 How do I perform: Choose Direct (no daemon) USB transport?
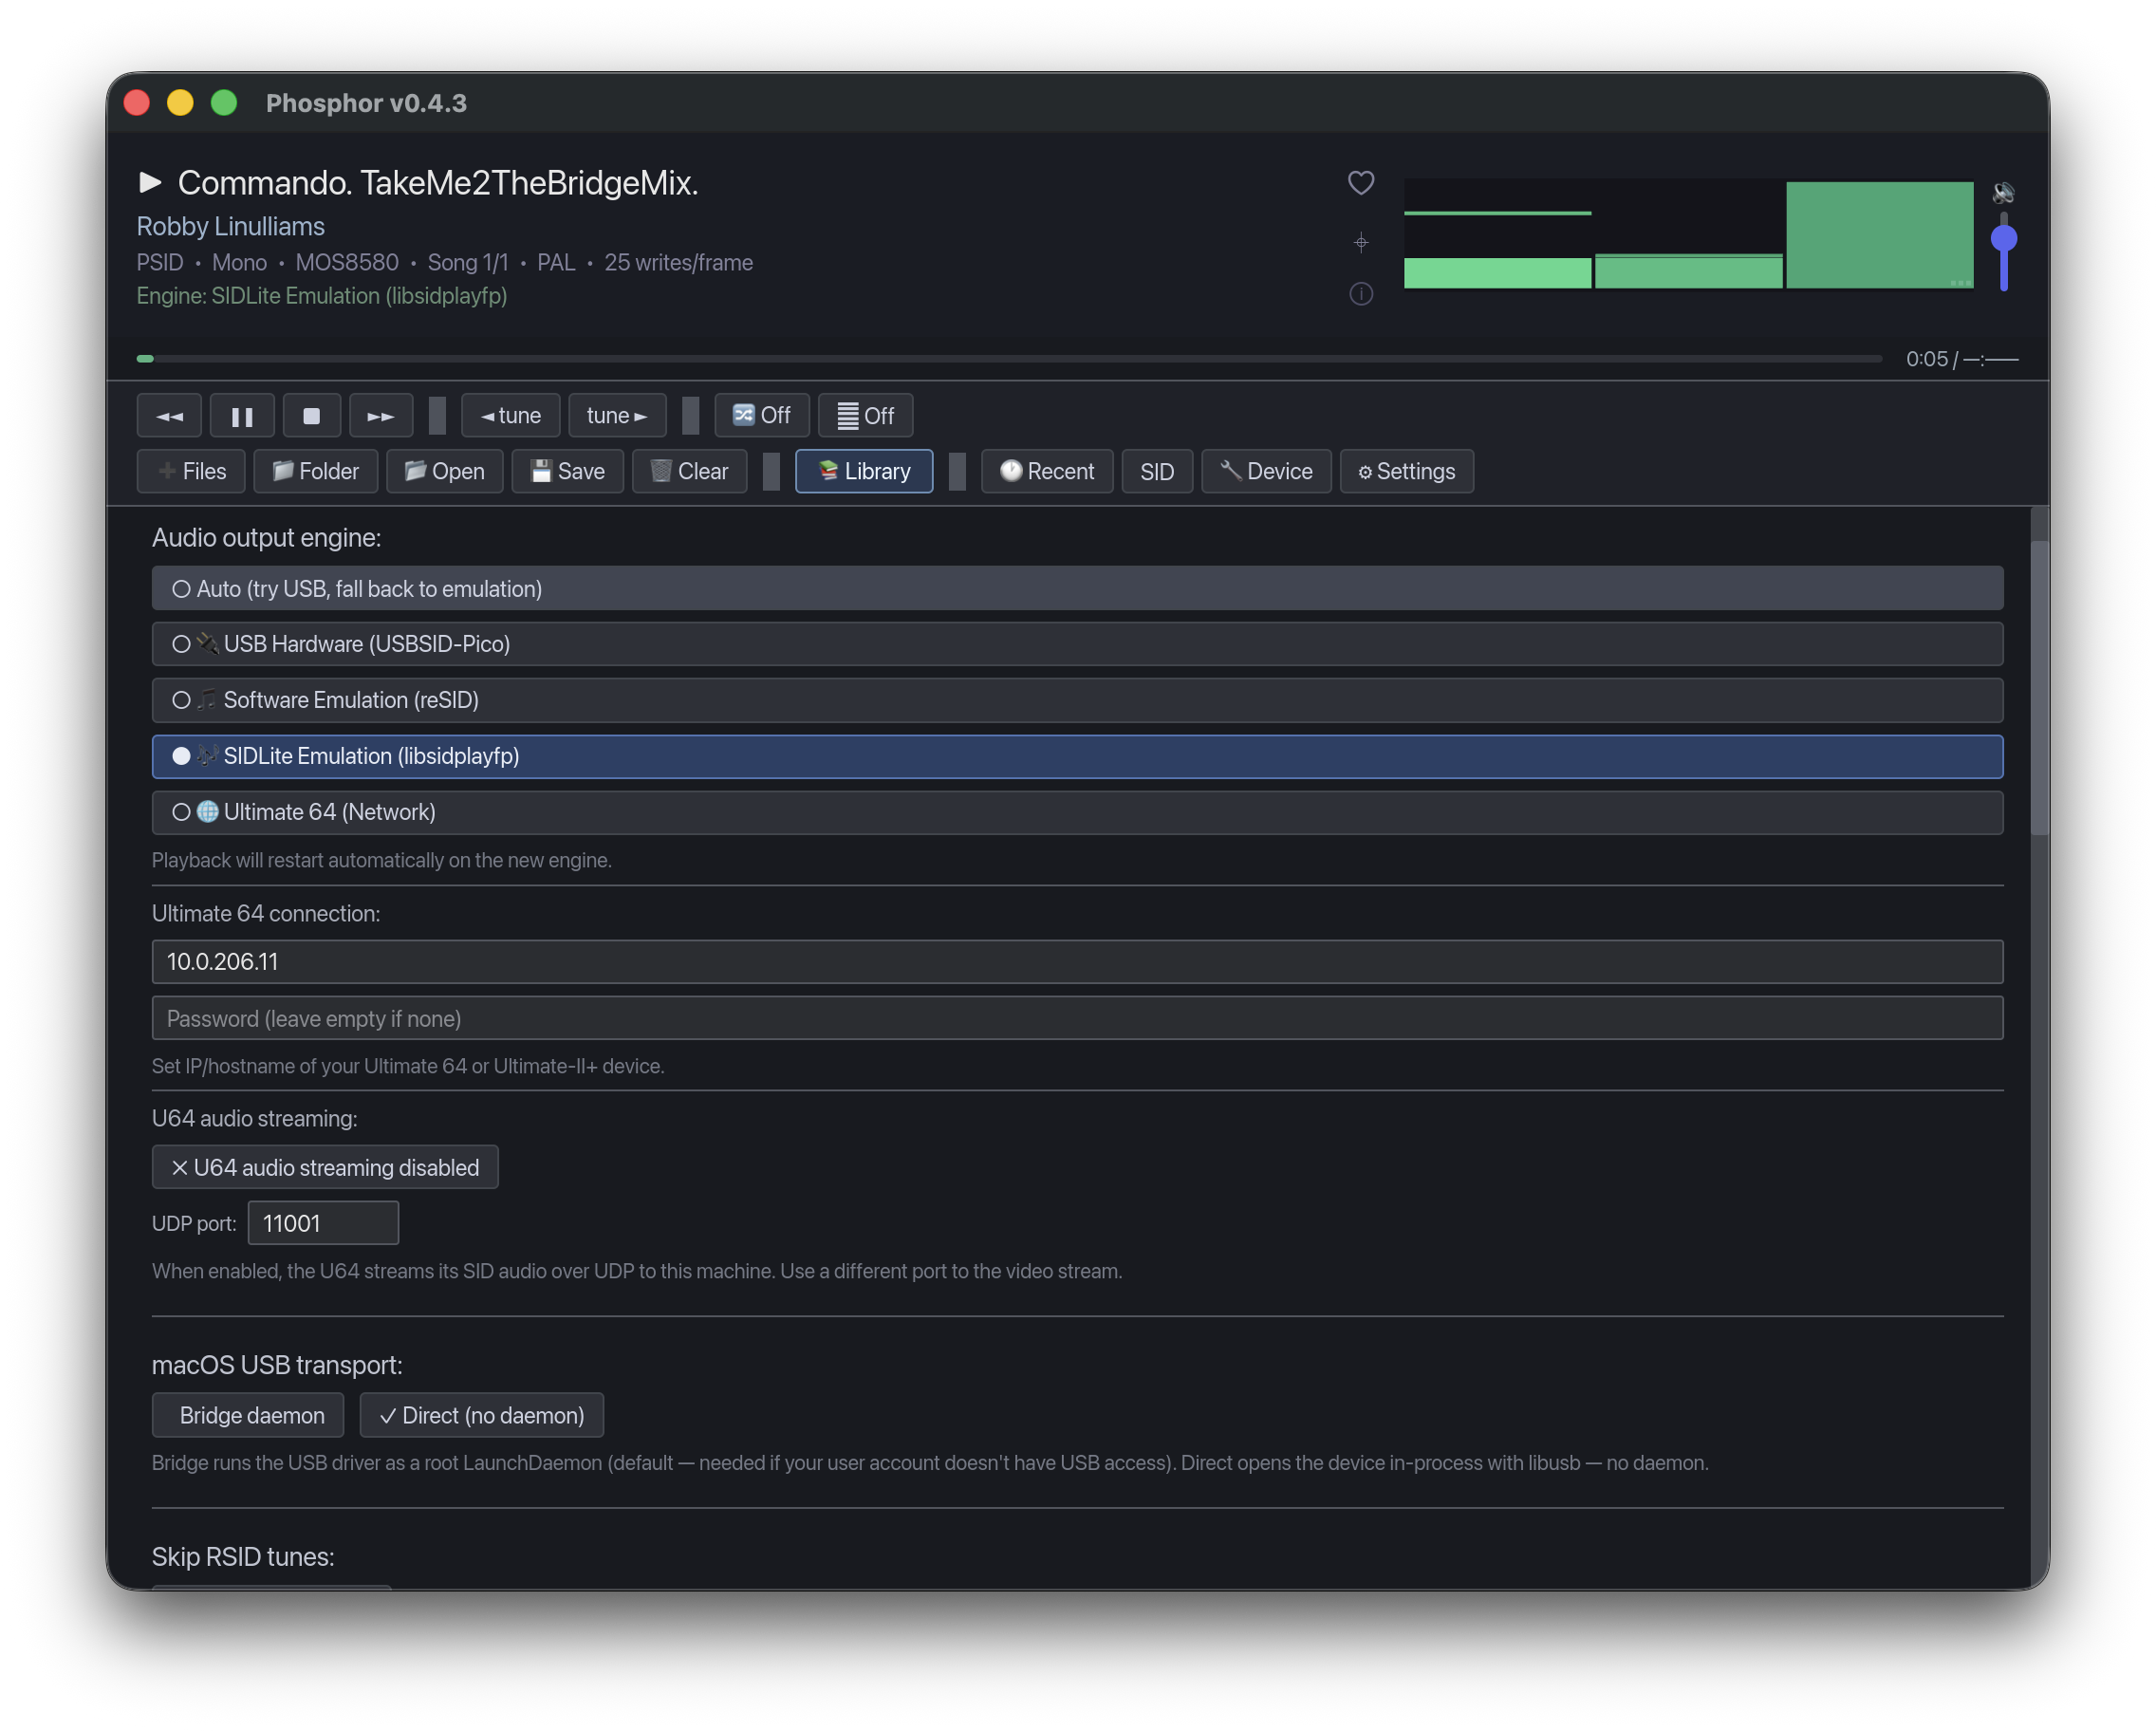pyautogui.click(x=482, y=1416)
